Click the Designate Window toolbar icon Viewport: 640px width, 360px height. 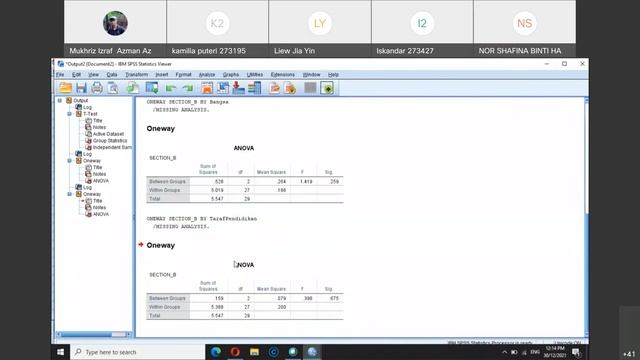327,88
